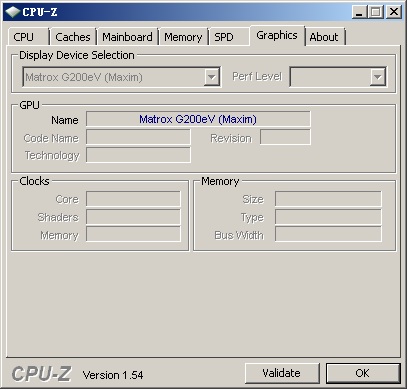Click the memory Type field
The width and height of the screenshot is (408, 390).
tap(328, 217)
